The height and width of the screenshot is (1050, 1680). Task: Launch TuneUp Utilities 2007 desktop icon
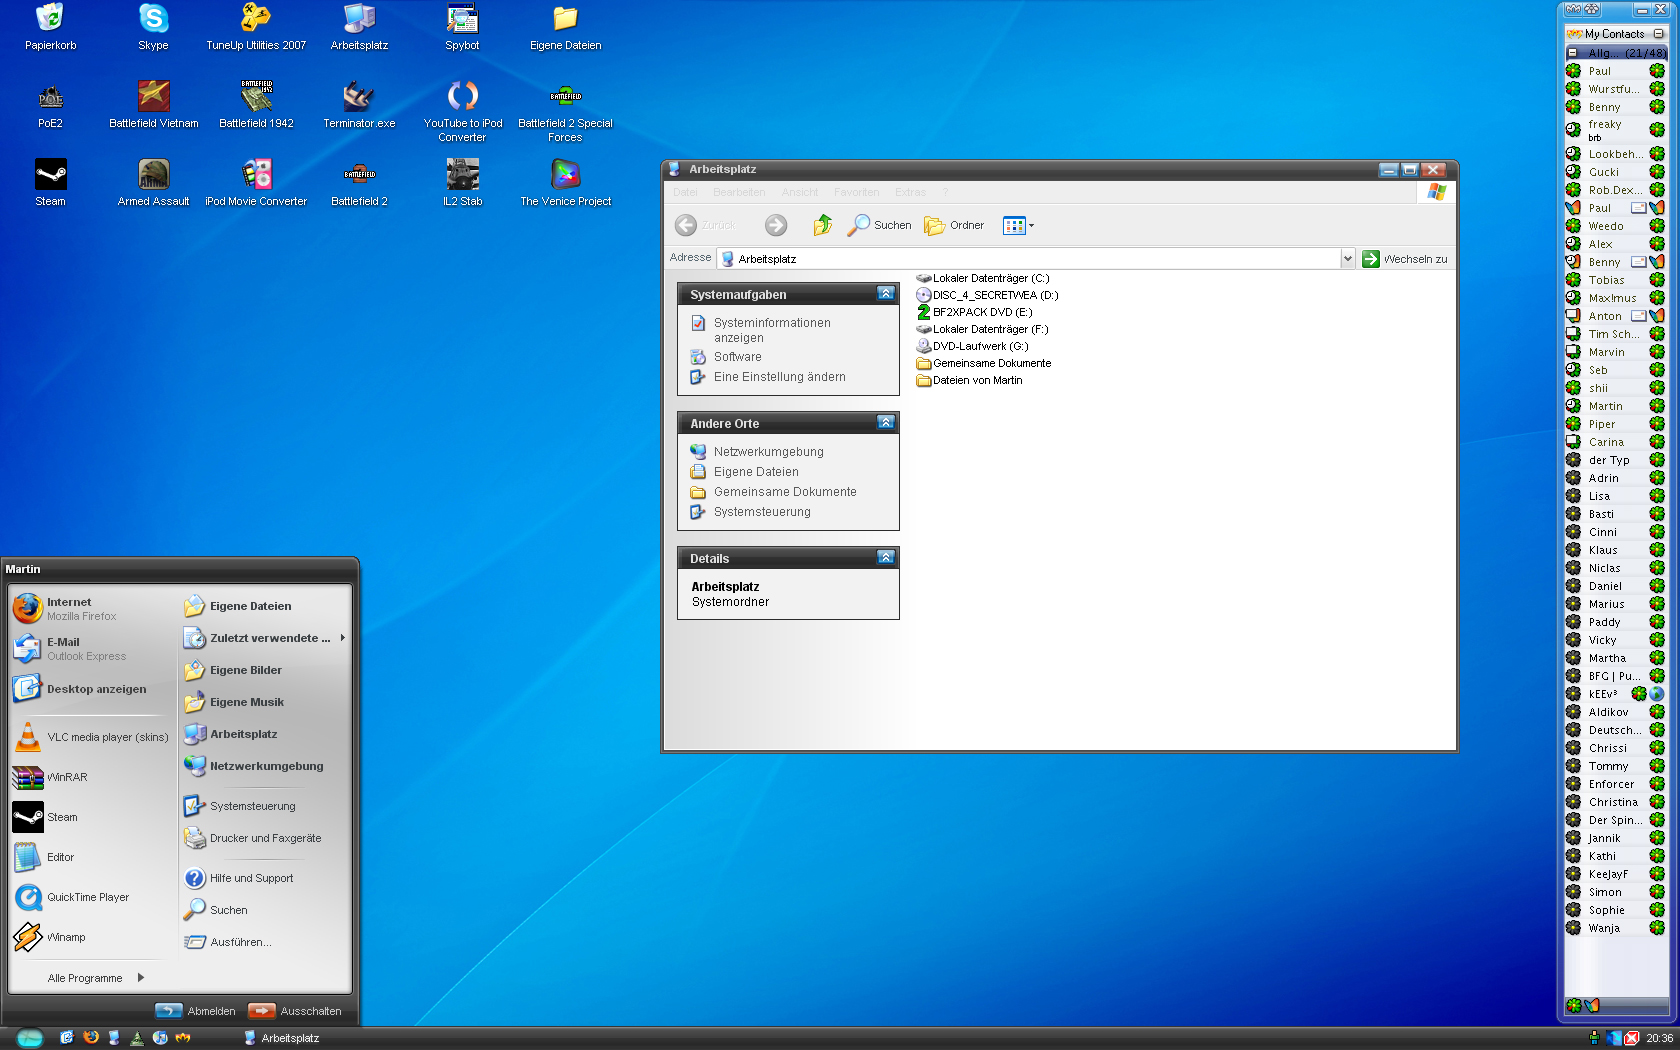click(256, 27)
